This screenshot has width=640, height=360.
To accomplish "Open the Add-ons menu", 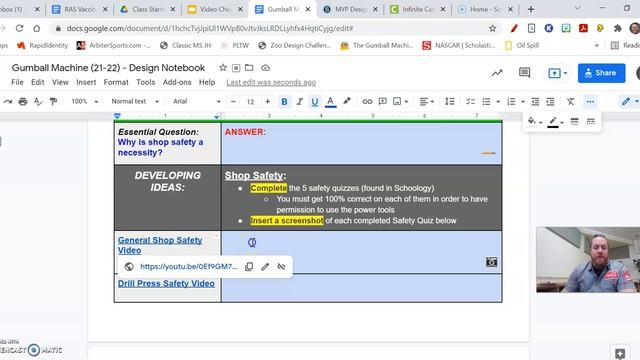I will pyautogui.click(x=177, y=82).
